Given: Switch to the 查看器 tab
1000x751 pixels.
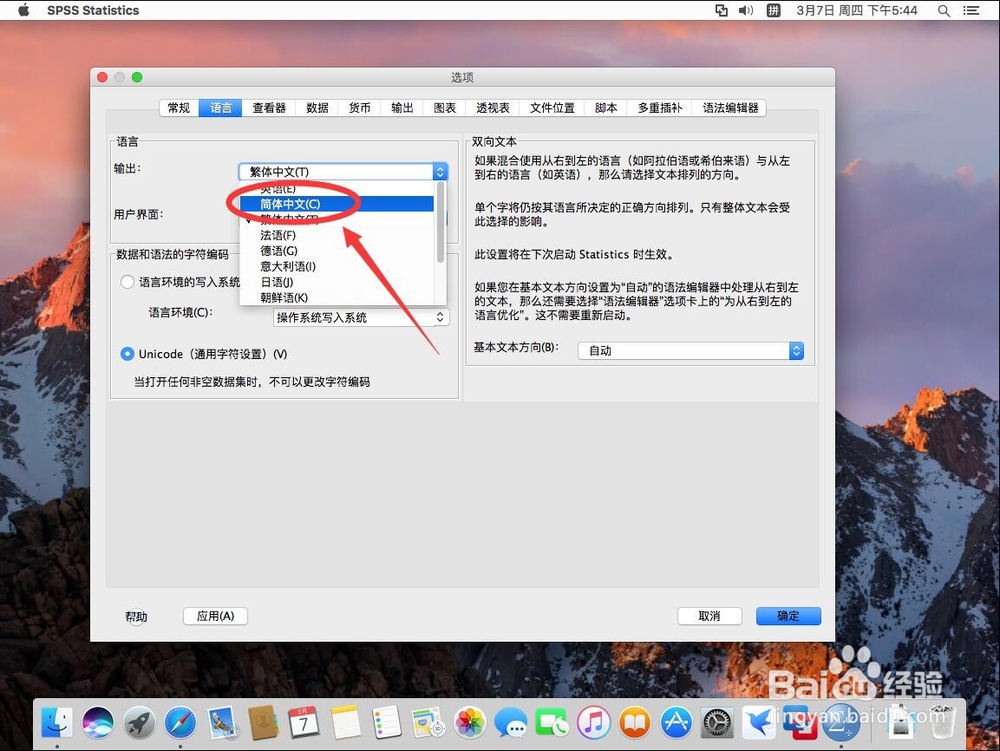Looking at the screenshot, I should tap(269, 108).
